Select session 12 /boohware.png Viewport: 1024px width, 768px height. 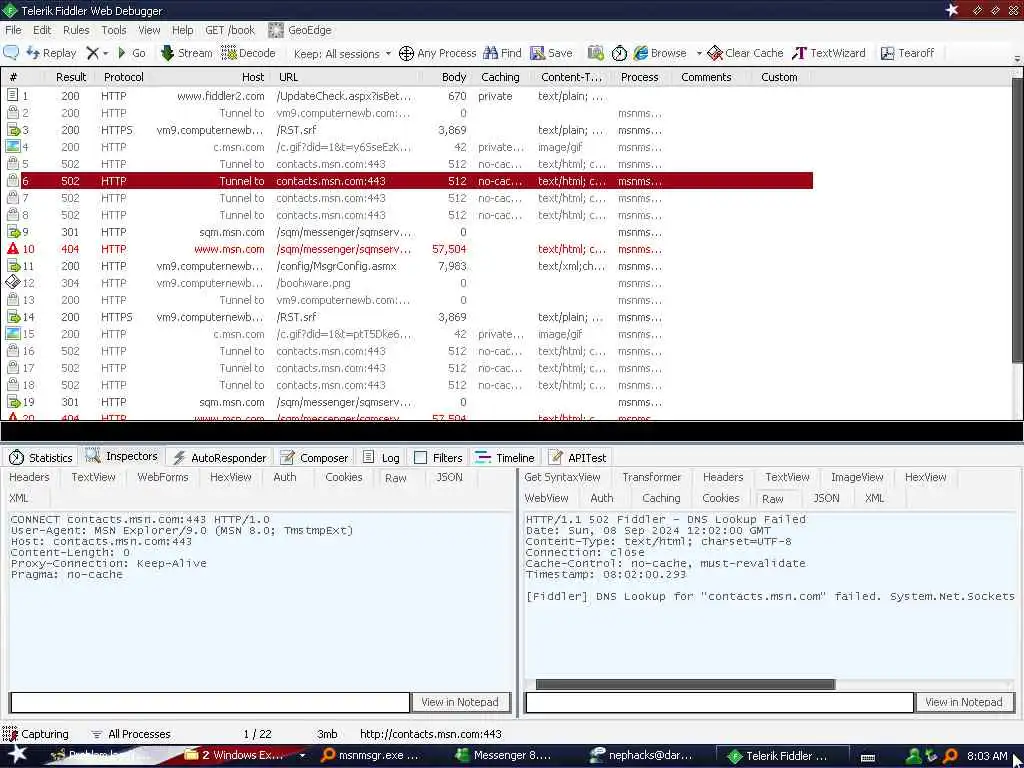coord(407,283)
